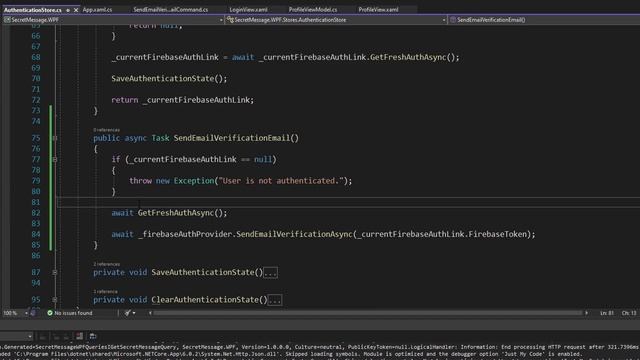Open the SendEmailVer...ailCommand.cs tab
The image size is (640, 360).
(170, 9)
